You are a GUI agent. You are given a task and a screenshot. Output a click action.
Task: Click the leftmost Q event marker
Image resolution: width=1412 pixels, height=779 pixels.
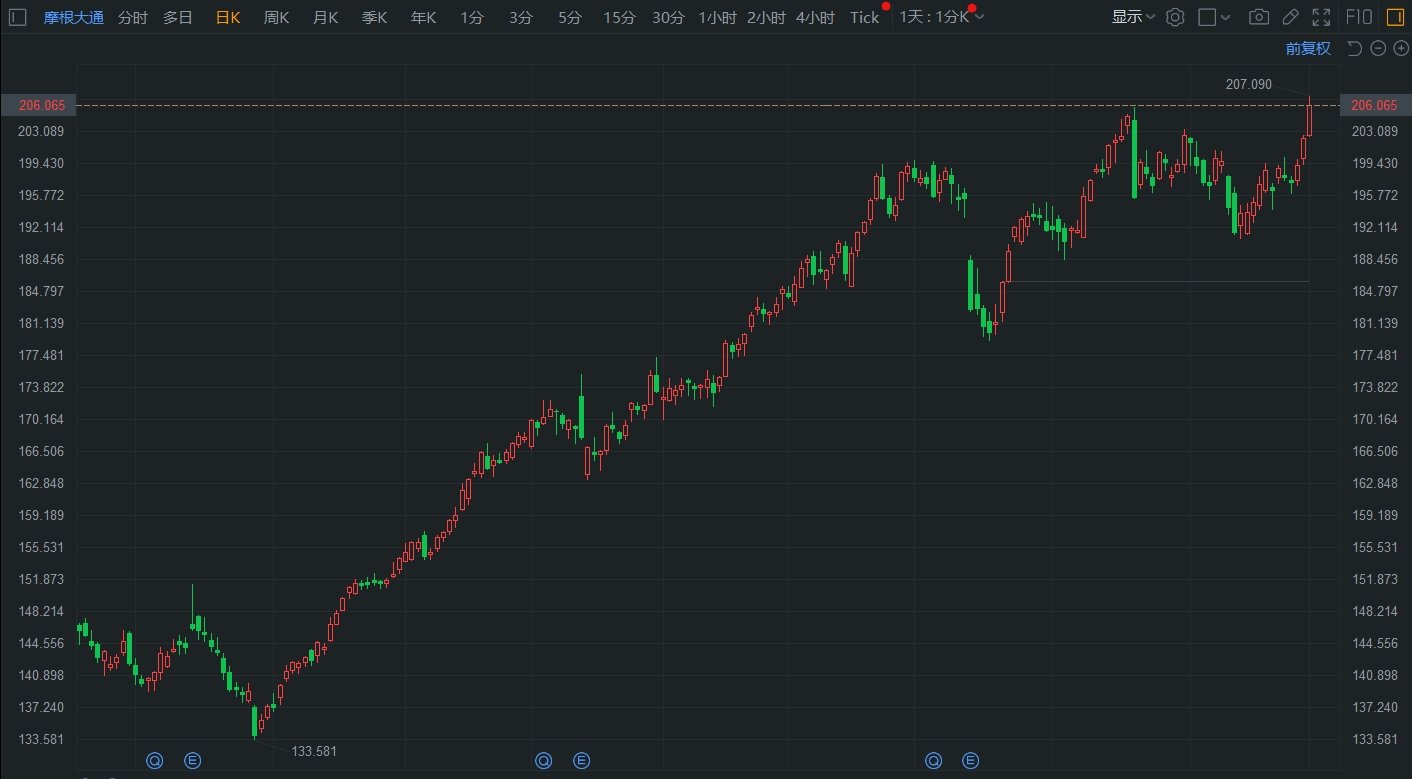[x=154, y=761]
